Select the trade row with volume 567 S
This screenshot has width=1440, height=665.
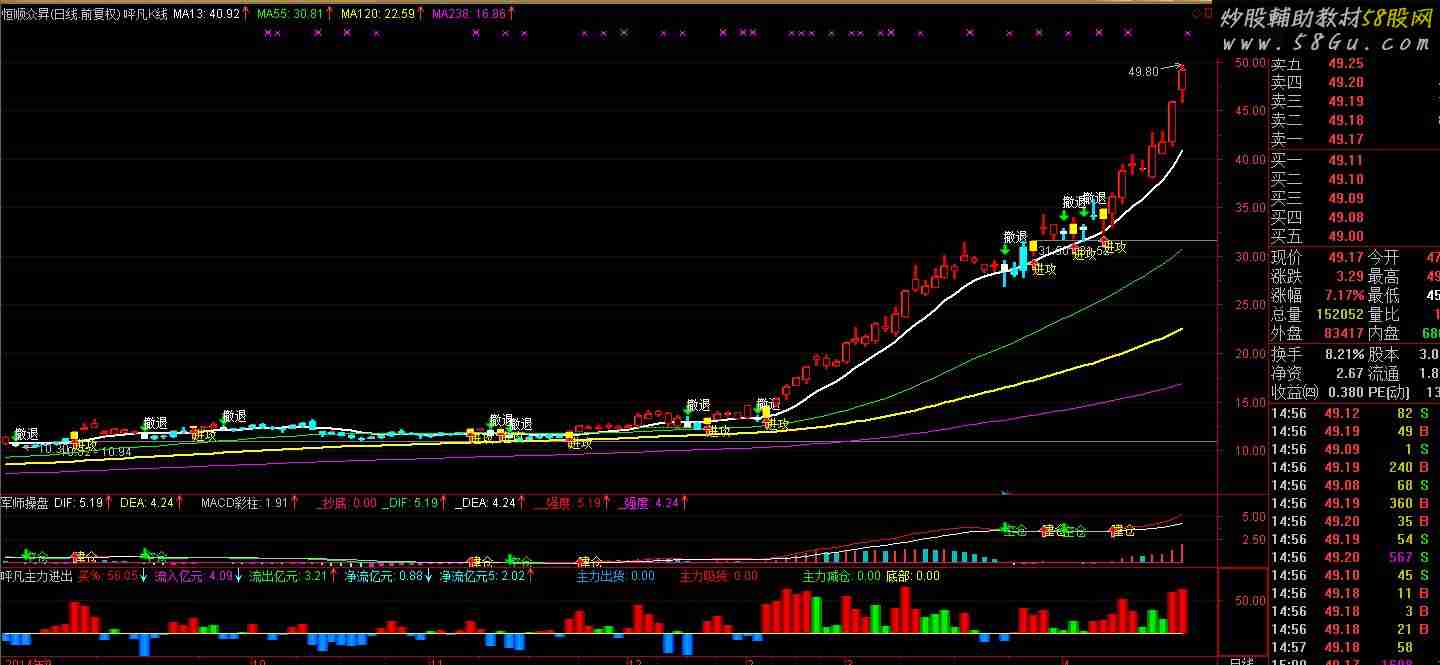1355,557
